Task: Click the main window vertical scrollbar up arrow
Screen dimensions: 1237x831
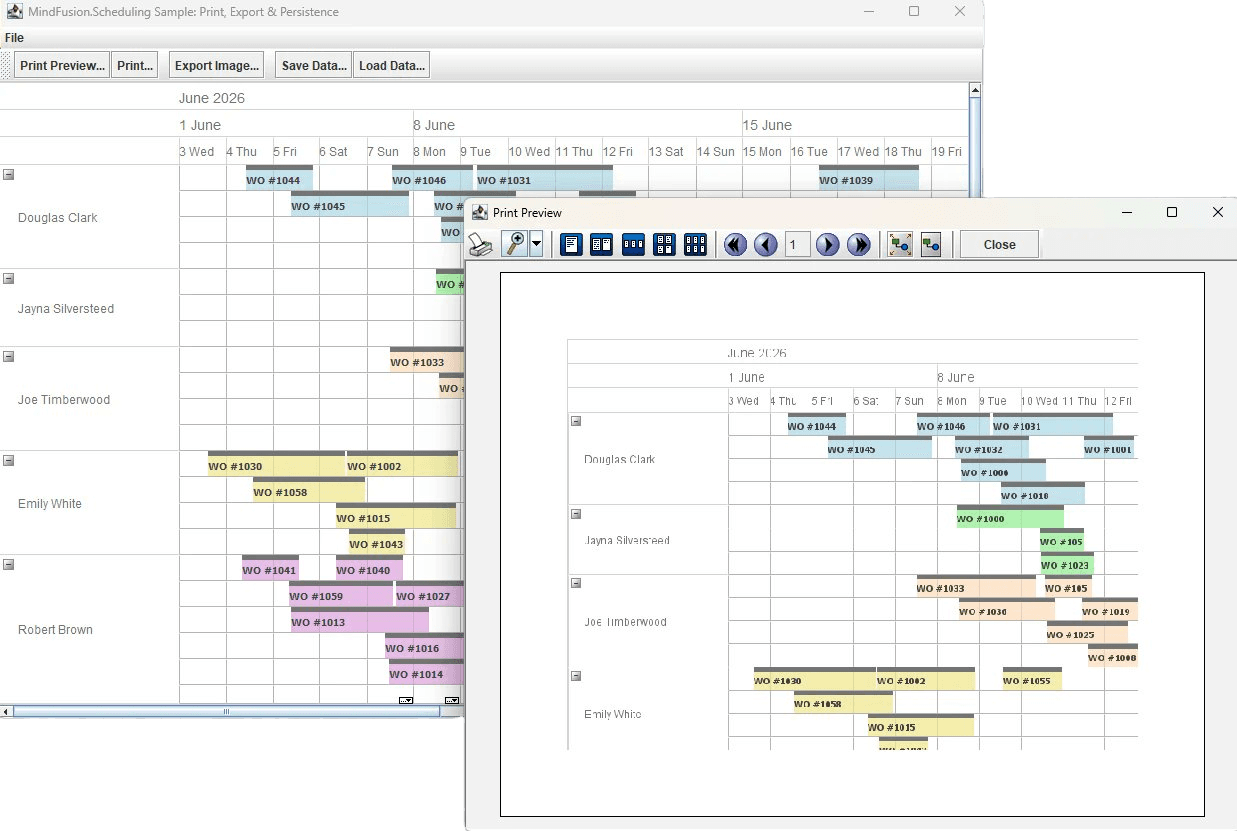Action: pos(976,90)
